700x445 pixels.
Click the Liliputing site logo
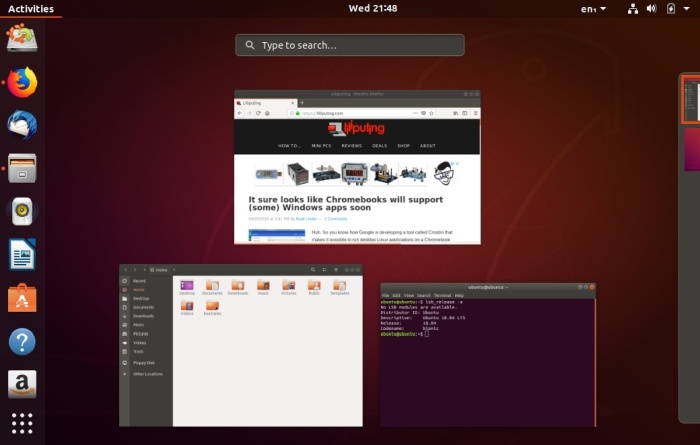coord(356,128)
